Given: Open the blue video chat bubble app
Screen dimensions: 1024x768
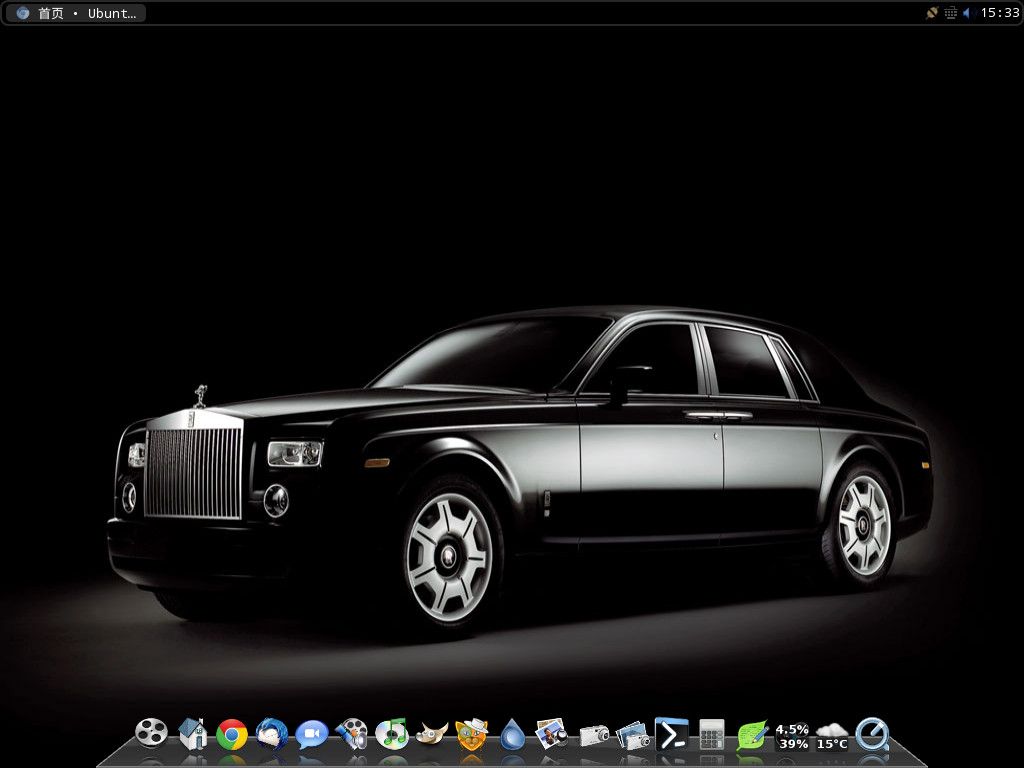Looking at the screenshot, I should tap(312, 735).
